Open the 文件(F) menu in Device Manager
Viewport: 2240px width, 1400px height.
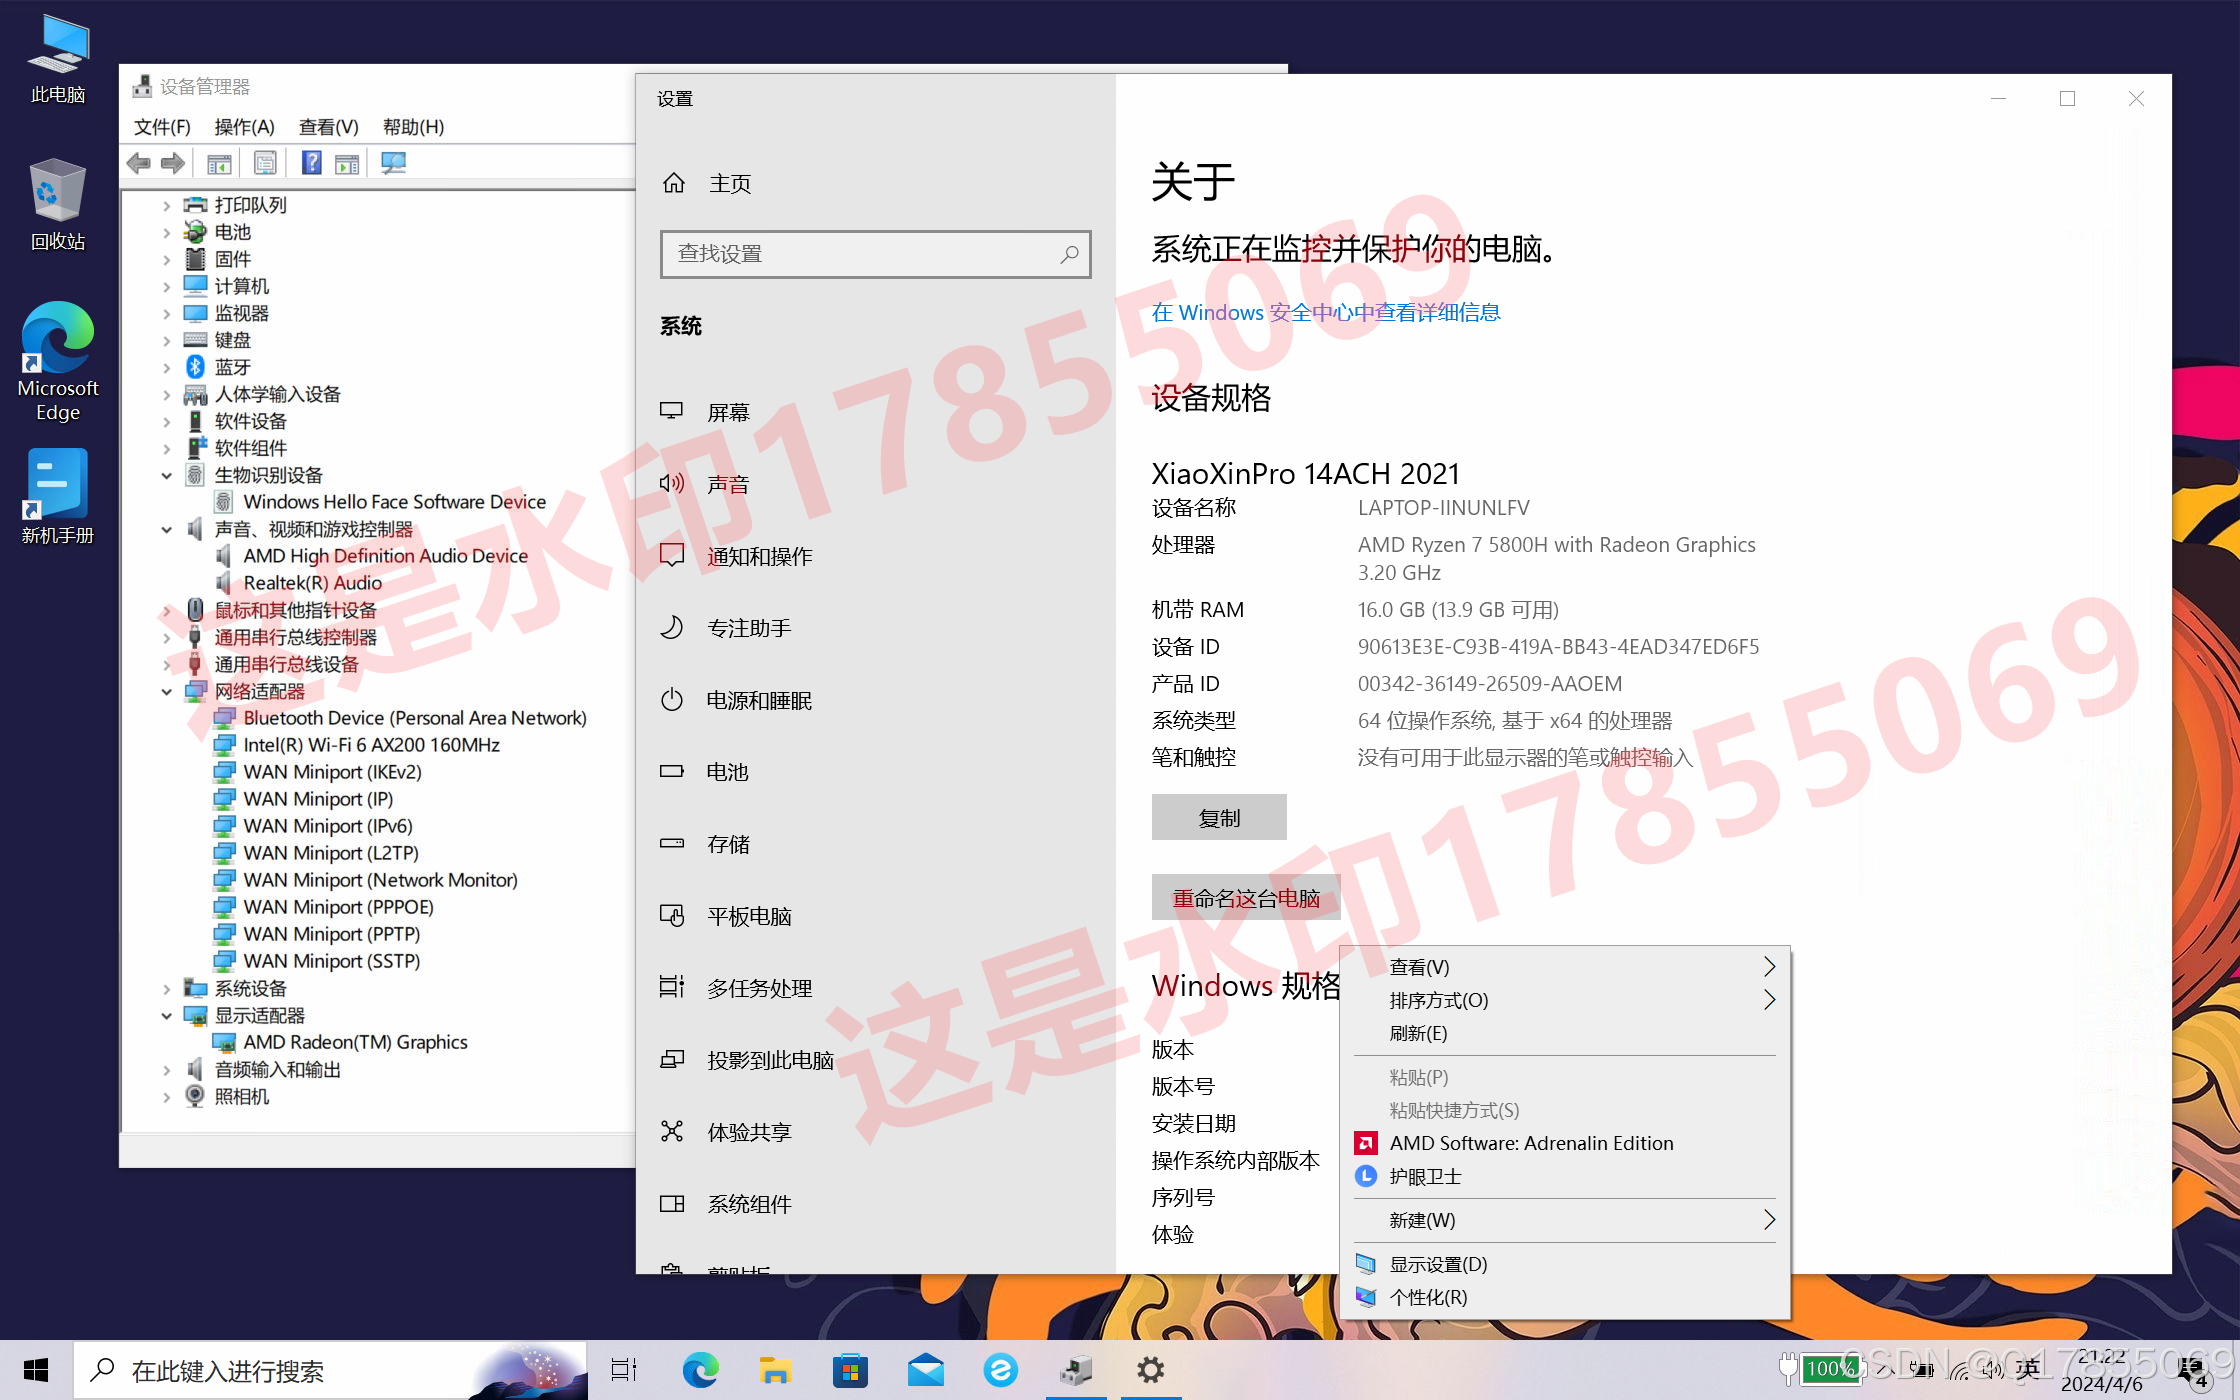pos(162,127)
